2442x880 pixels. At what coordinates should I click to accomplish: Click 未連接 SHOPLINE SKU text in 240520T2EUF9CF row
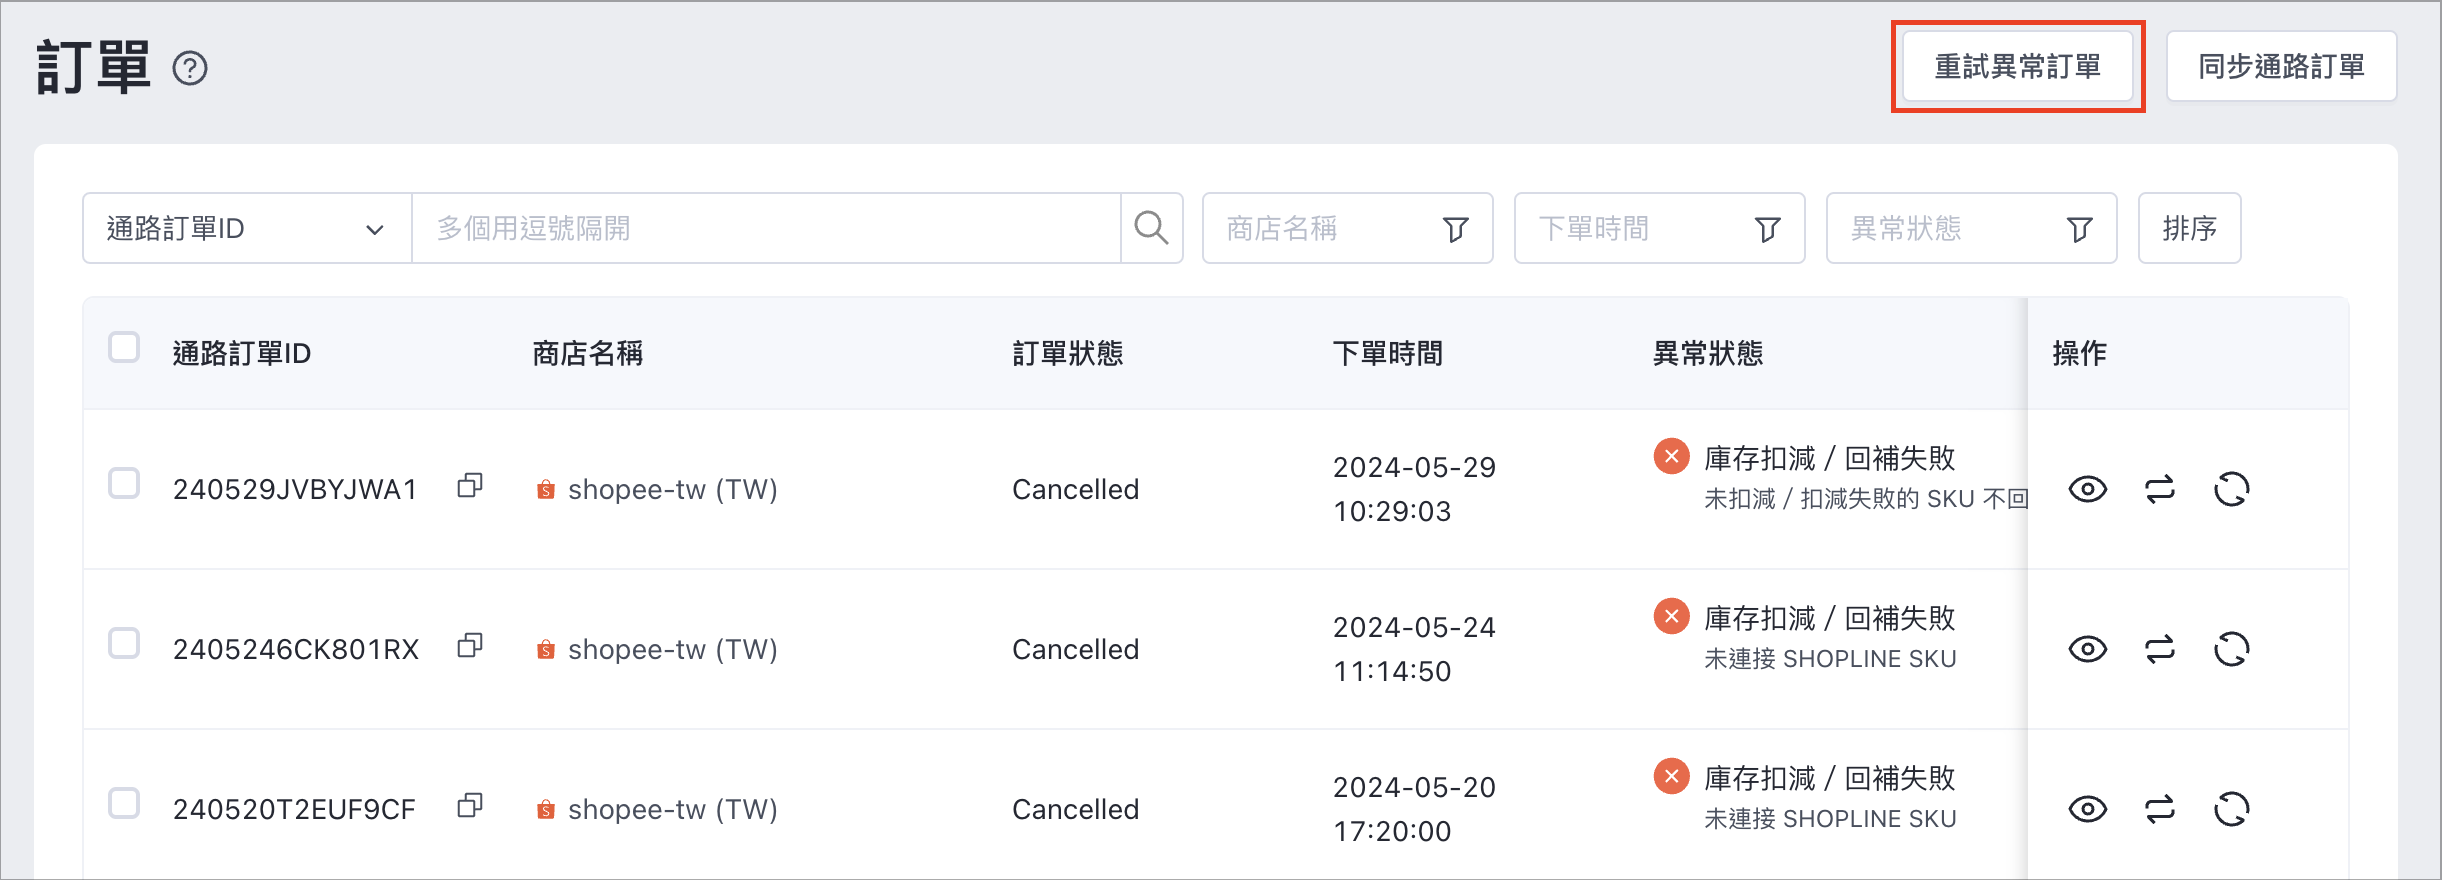1830,819
